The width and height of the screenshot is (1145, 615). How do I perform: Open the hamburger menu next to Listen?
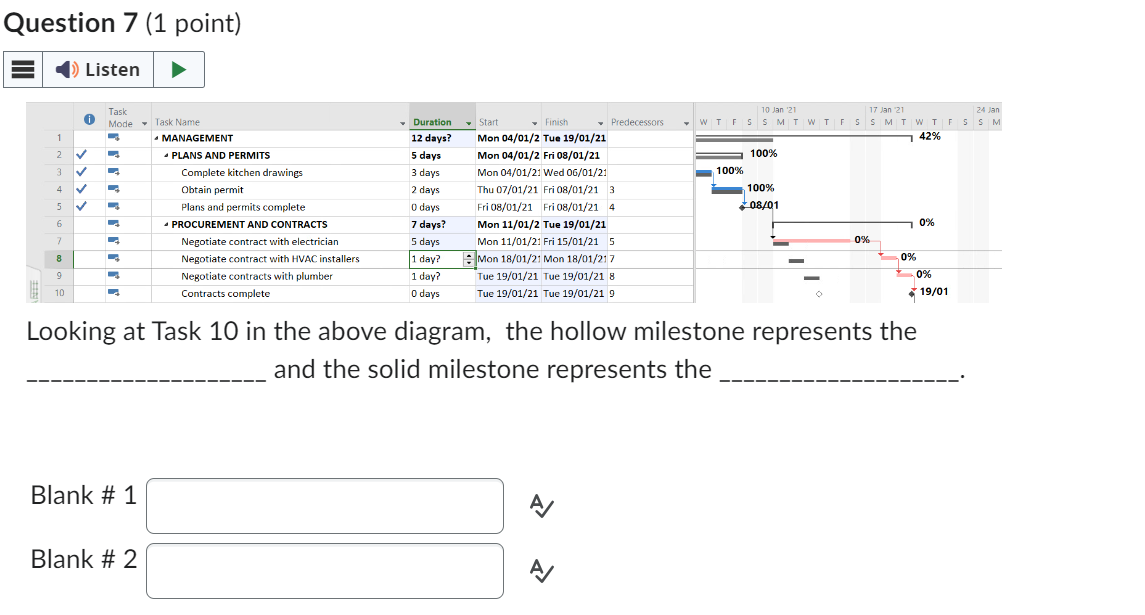point(22,70)
